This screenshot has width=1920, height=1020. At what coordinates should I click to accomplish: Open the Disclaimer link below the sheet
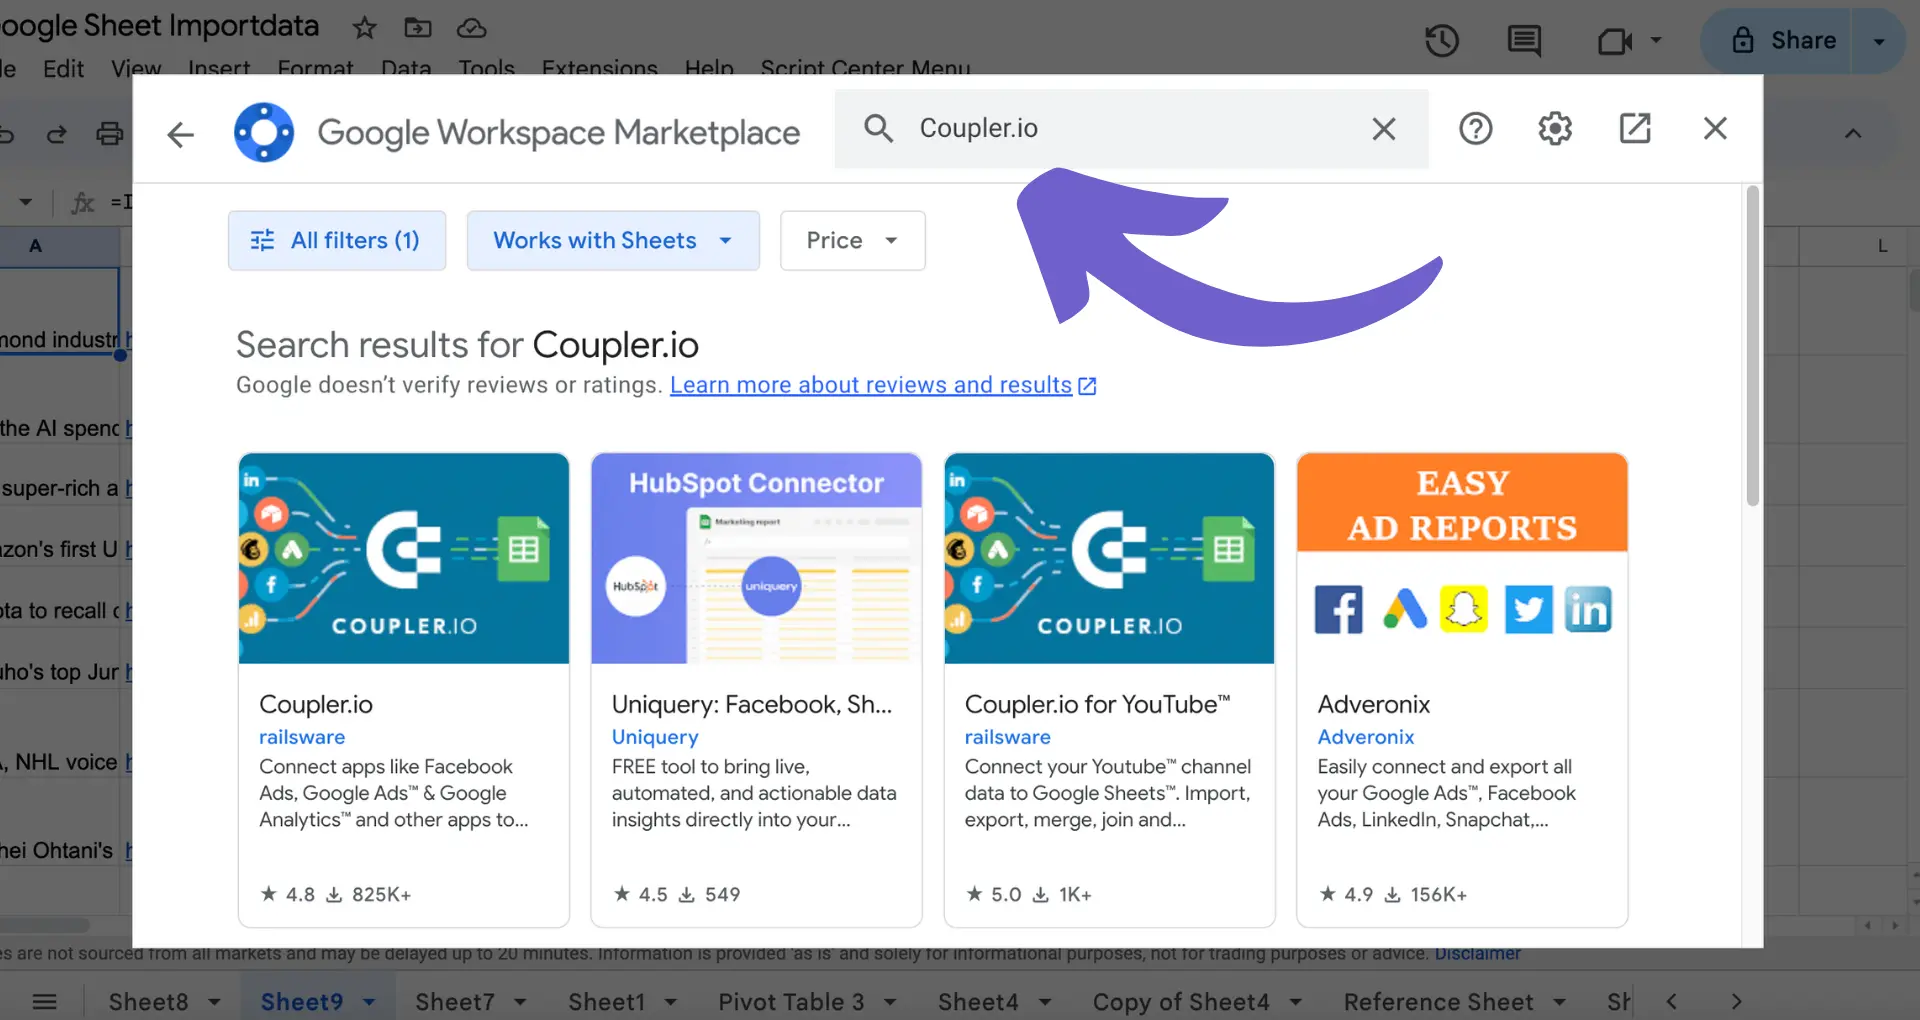(x=1477, y=954)
